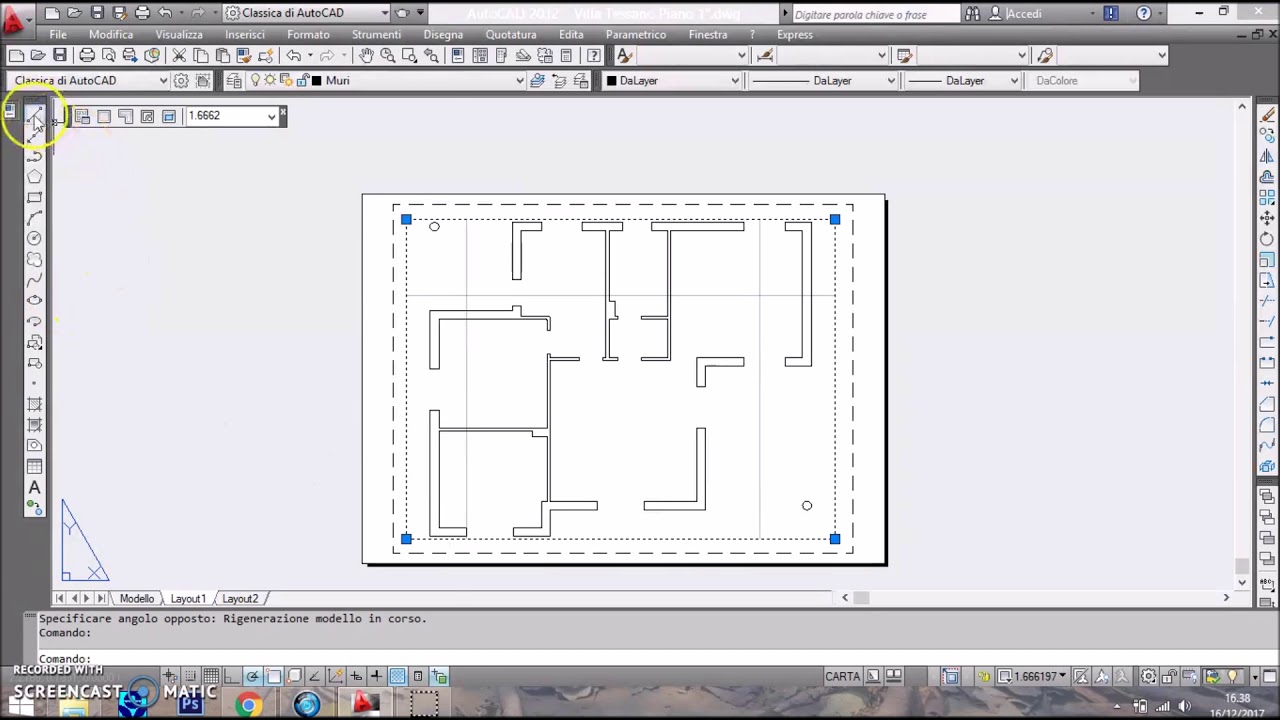Select the Multiline Text (A) tool
1280x720 pixels.
tap(34, 487)
